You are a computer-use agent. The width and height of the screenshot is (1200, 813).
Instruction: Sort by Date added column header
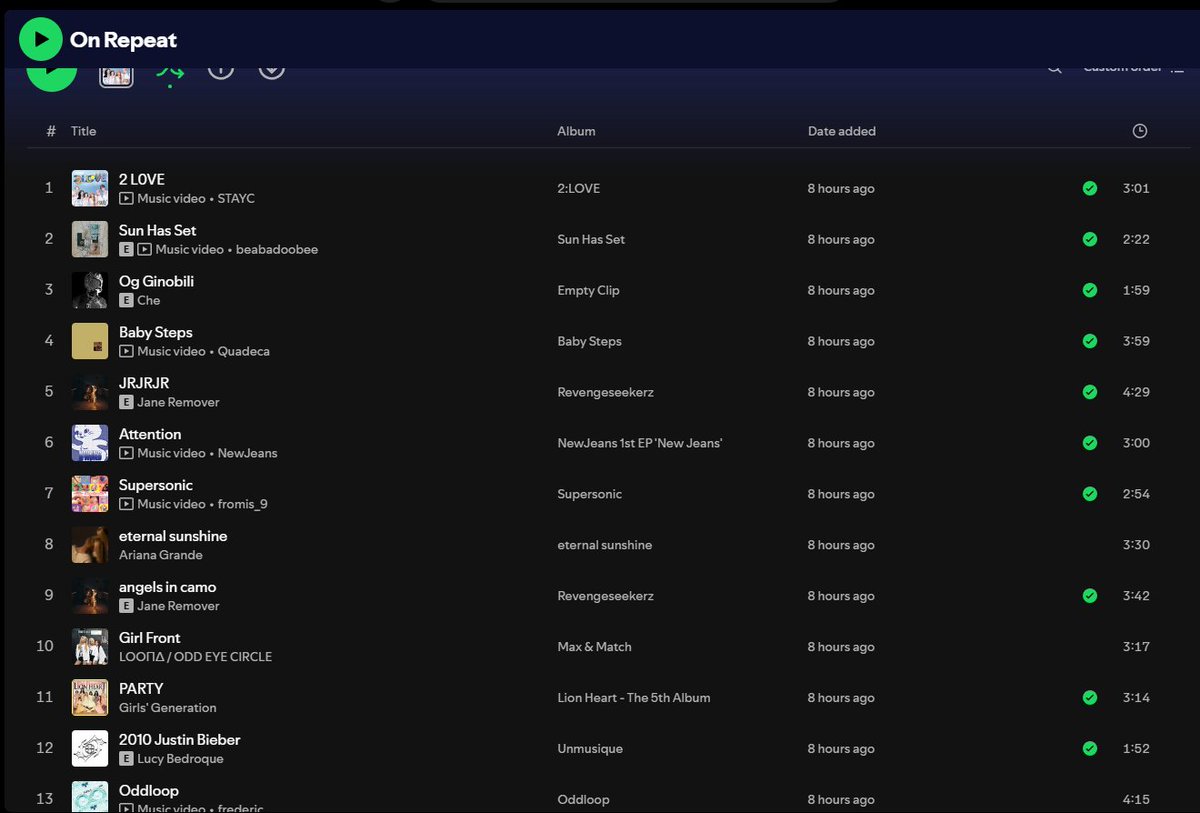pyautogui.click(x=842, y=131)
